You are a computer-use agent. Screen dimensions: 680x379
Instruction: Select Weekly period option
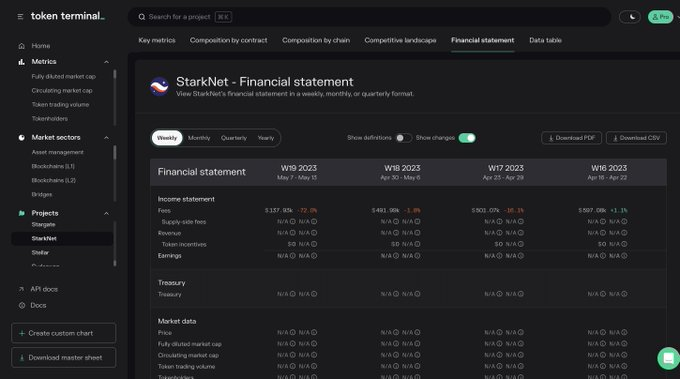coord(167,138)
